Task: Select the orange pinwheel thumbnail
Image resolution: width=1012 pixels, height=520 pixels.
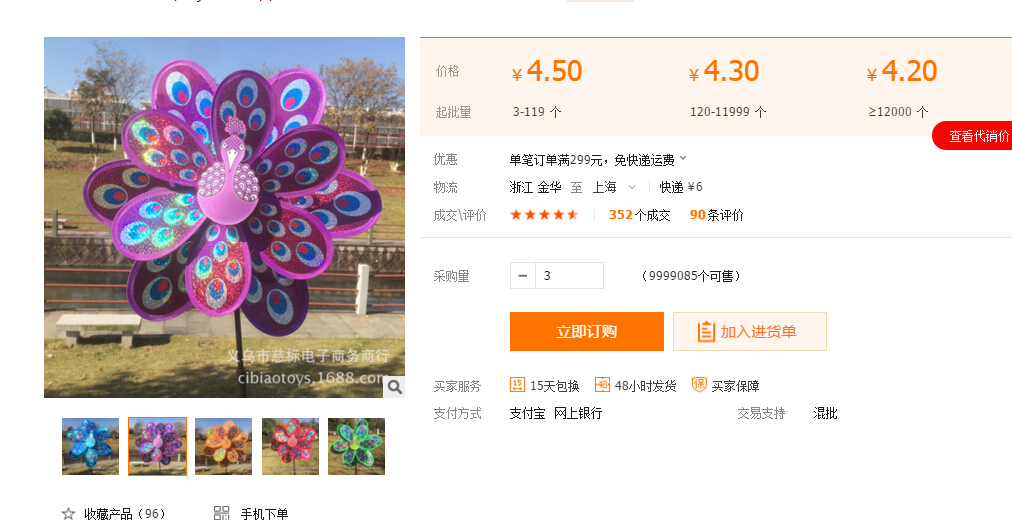Action: tap(223, 446)
